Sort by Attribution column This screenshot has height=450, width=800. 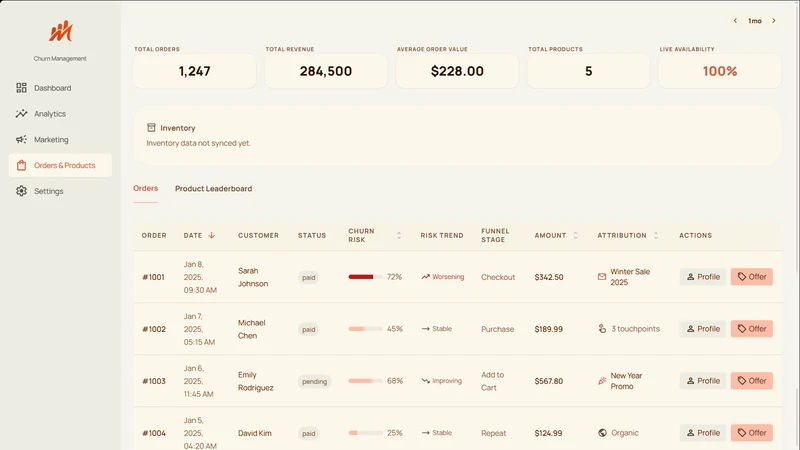pos(656,235)
